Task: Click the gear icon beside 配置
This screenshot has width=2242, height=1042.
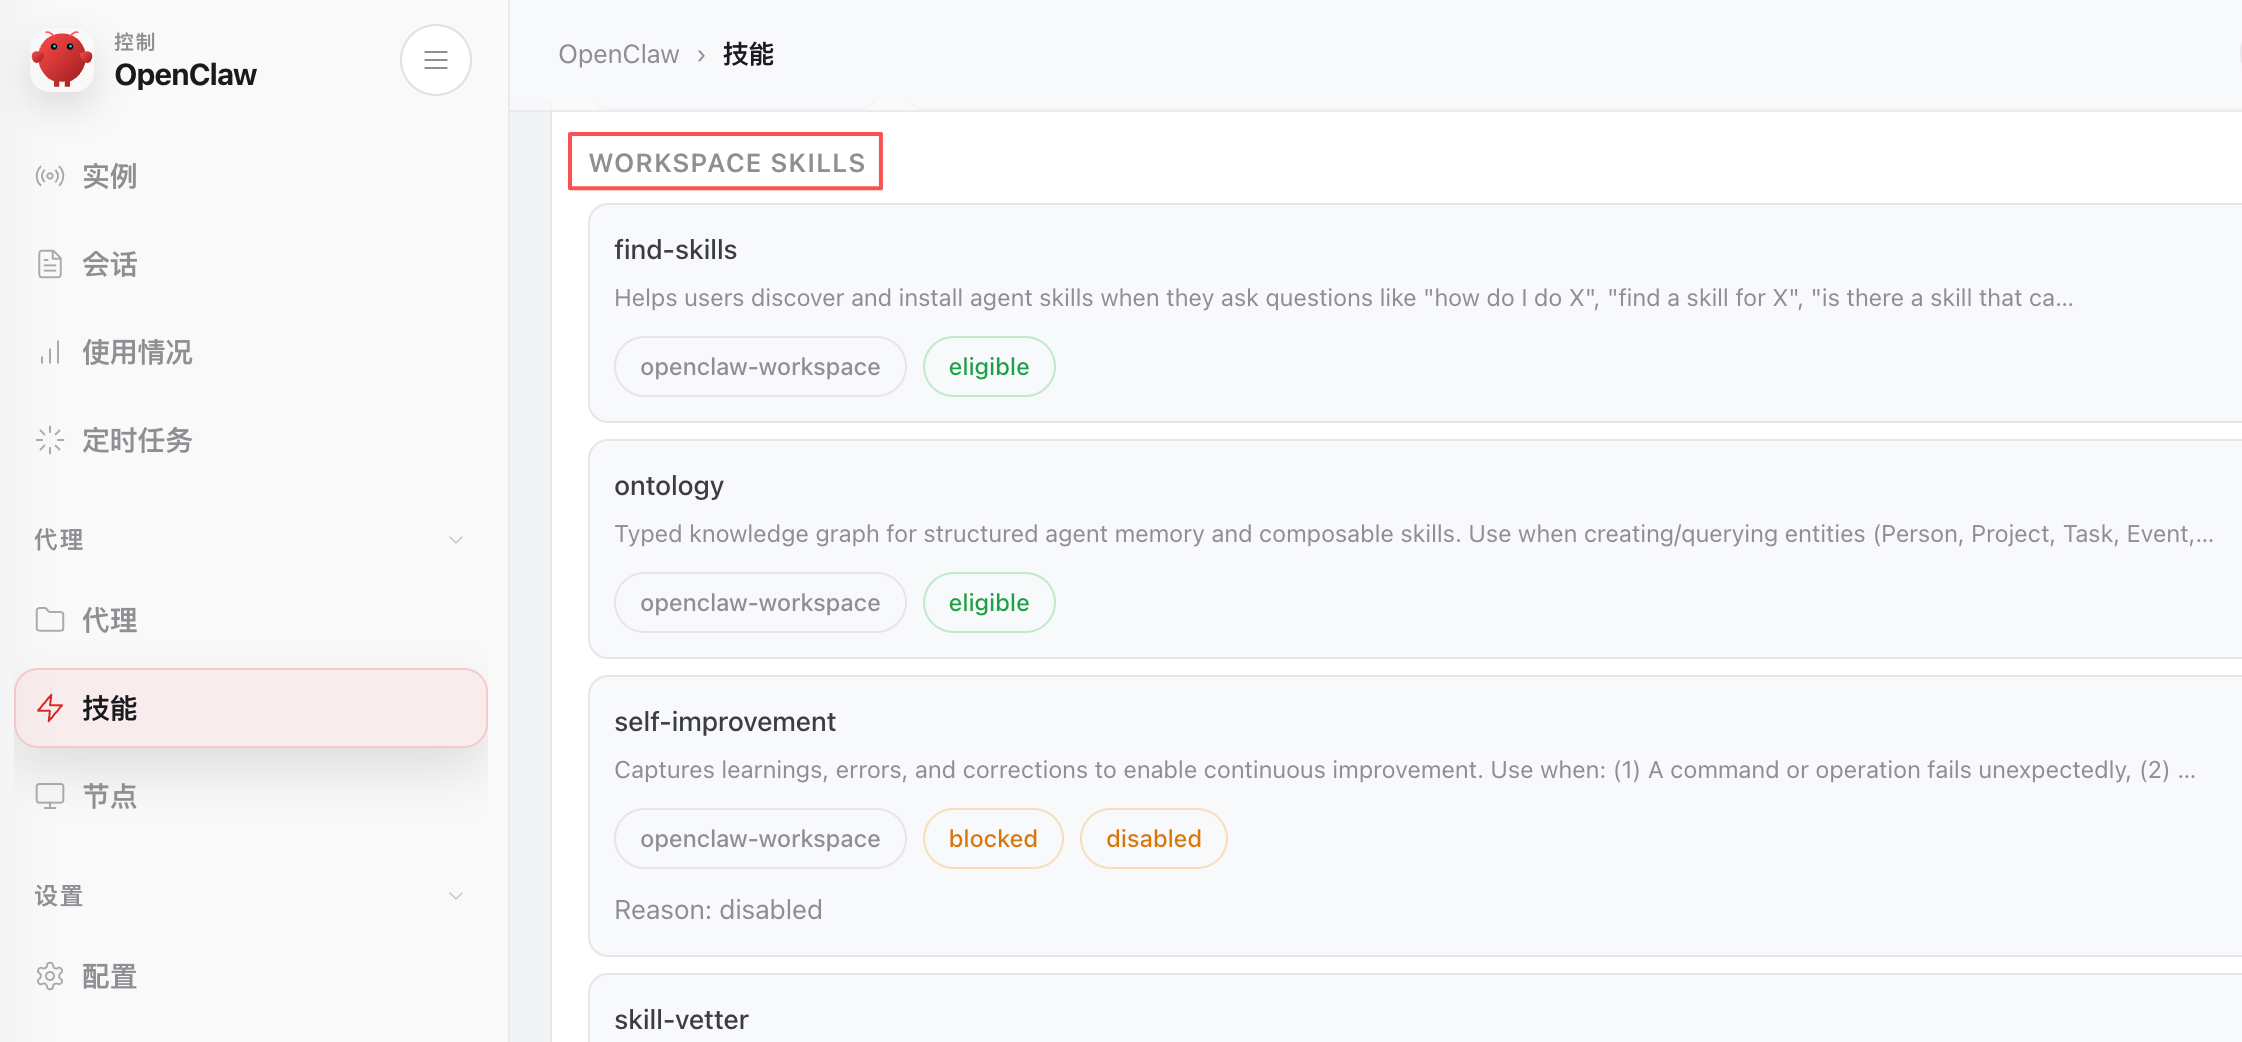Action: pos(50,976)
